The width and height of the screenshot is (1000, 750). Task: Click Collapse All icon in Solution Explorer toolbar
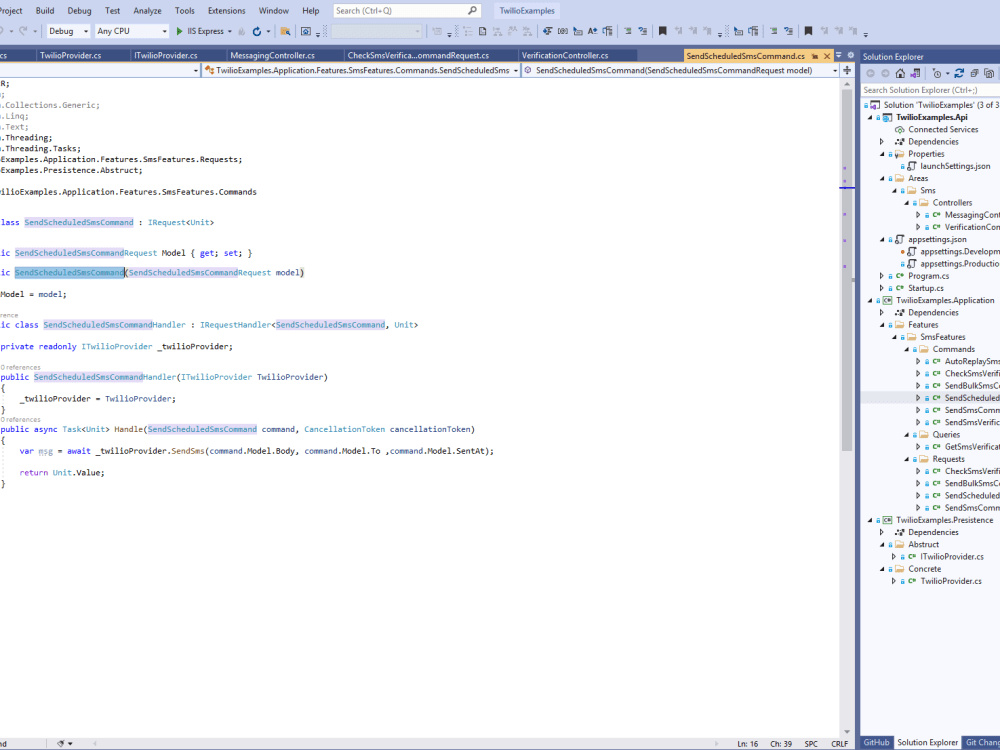coord(974,73)
